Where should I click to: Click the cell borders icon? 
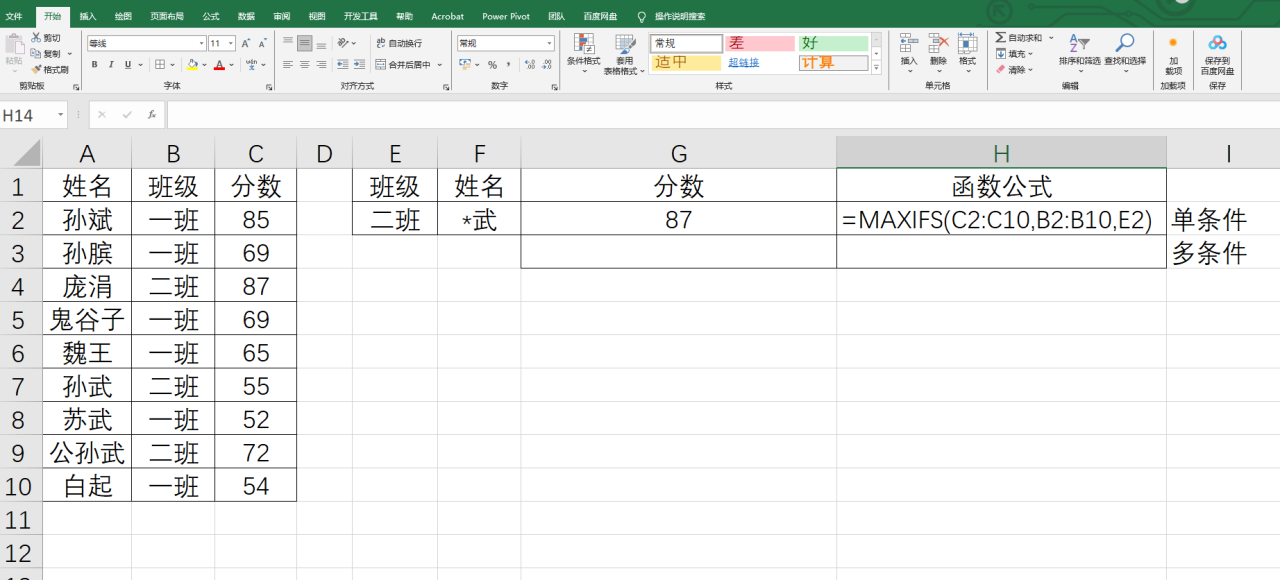160,65
